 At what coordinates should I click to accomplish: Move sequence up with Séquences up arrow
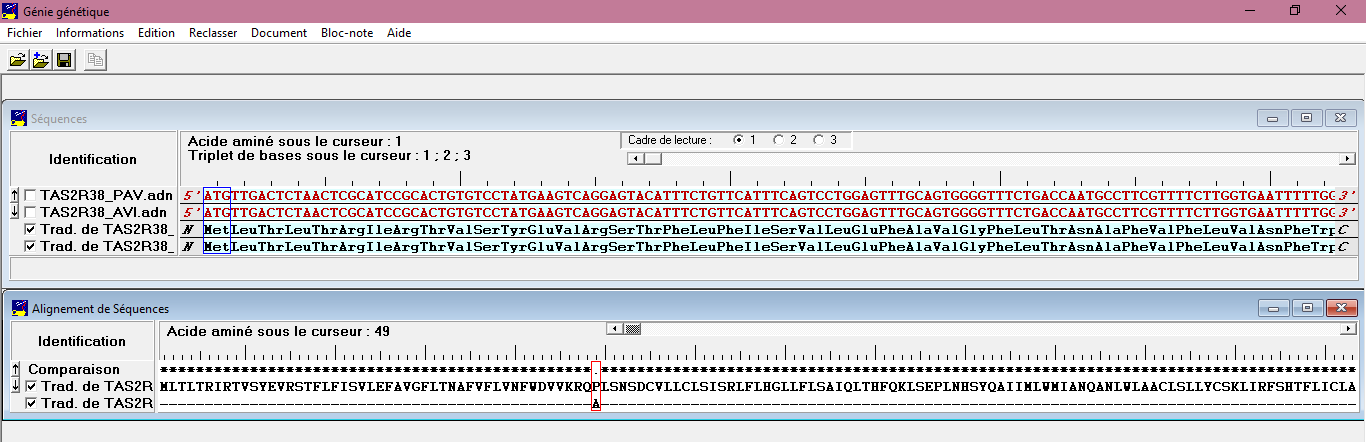point(14,195)
